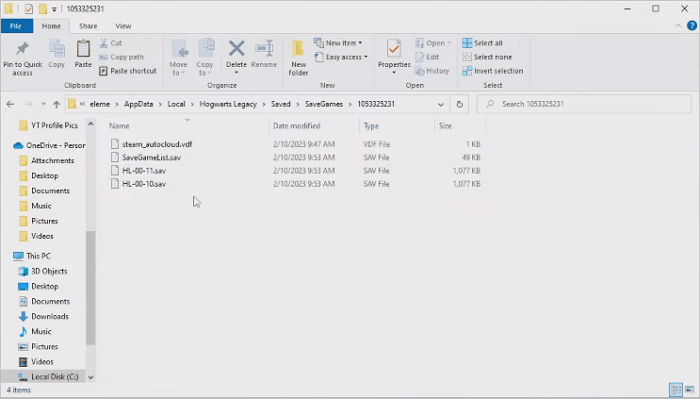Refresh the folder view
This screenshot has height=399, width=700.
coord(459,104)
